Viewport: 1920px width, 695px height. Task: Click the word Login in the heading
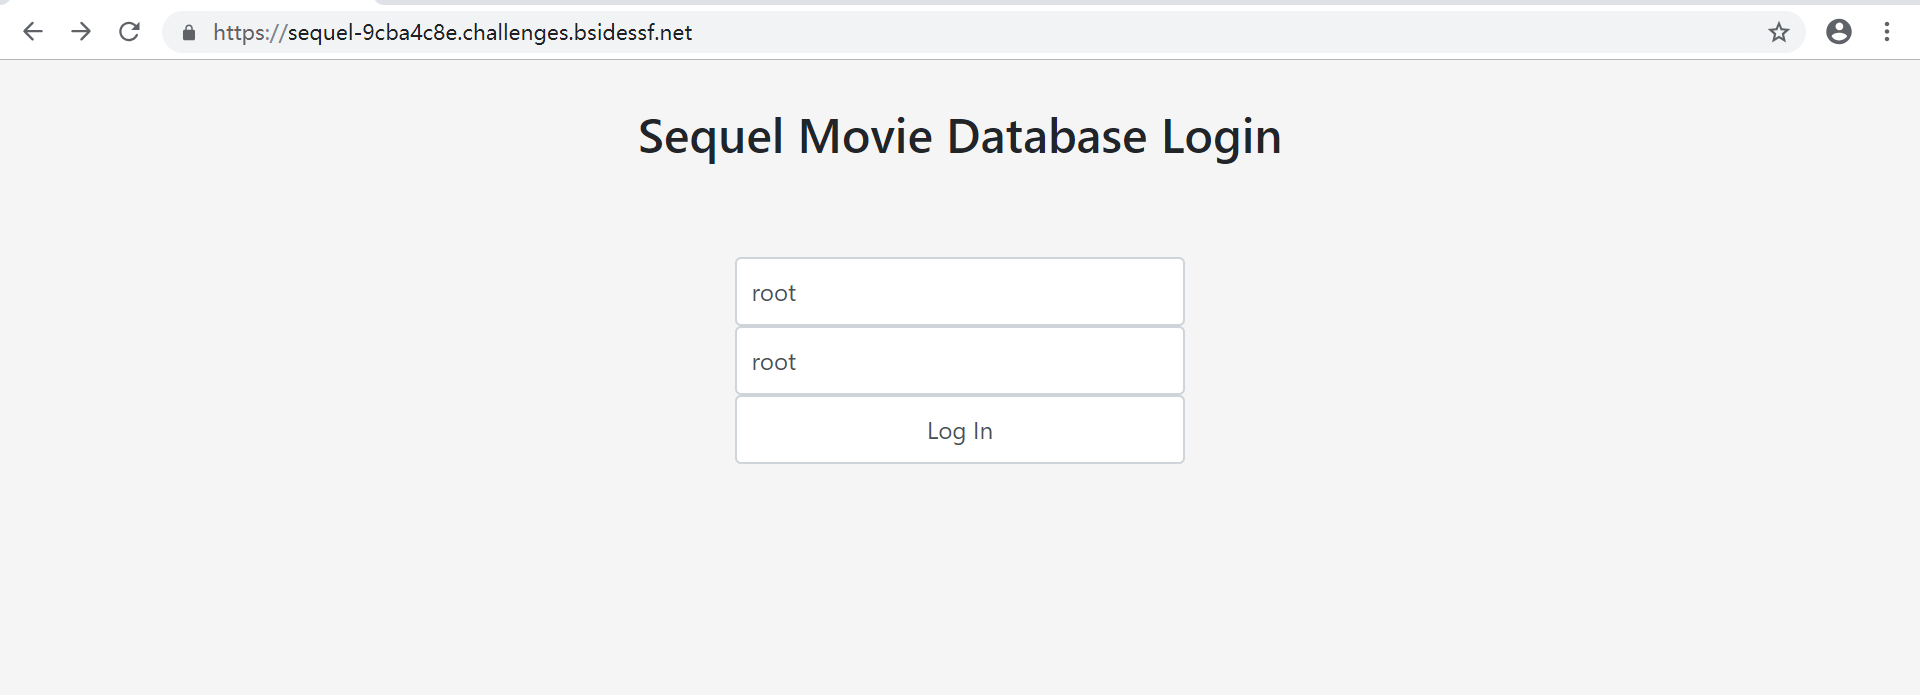coord(1222,138)
